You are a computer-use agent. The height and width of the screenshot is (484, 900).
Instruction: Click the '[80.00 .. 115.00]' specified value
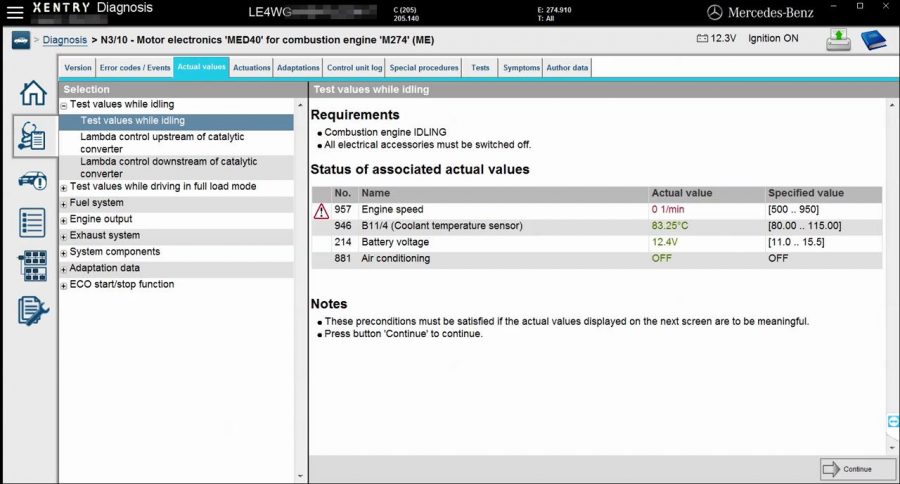click(805, 226)
